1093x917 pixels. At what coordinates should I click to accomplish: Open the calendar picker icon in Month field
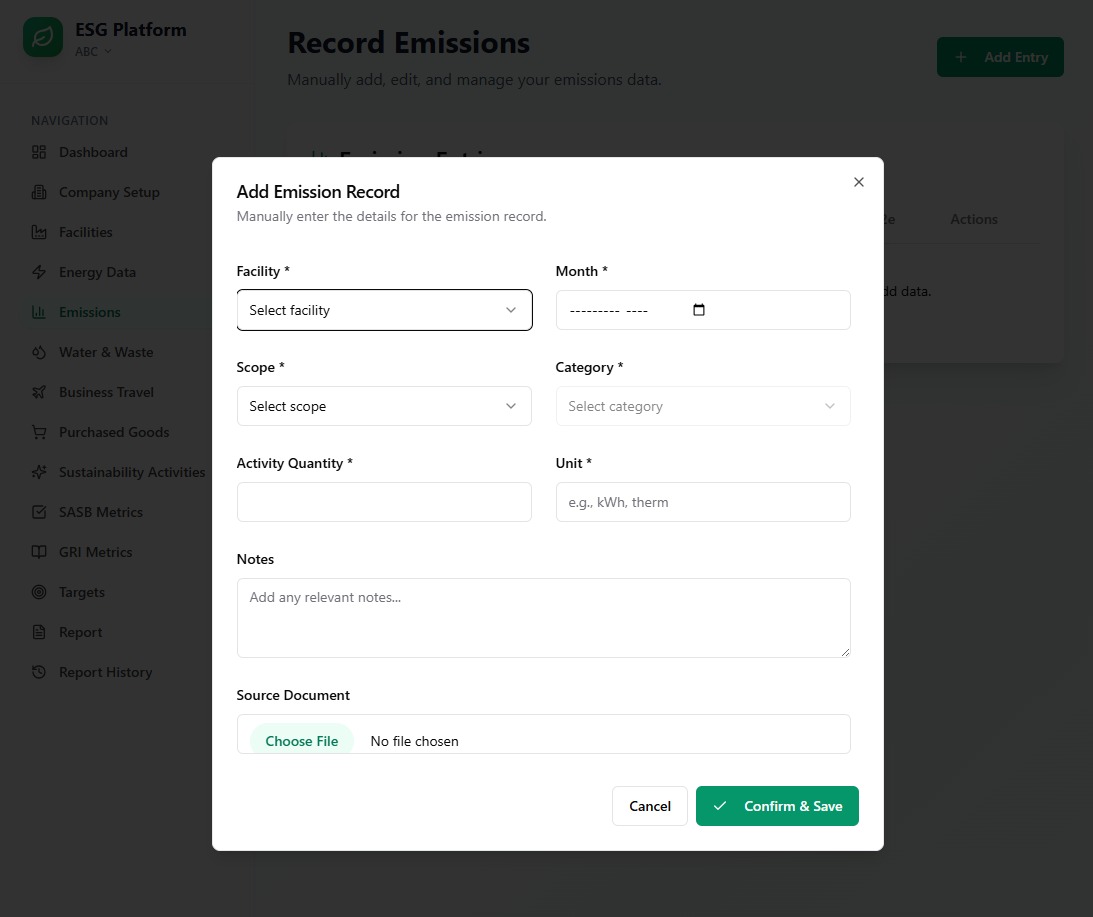699,310
